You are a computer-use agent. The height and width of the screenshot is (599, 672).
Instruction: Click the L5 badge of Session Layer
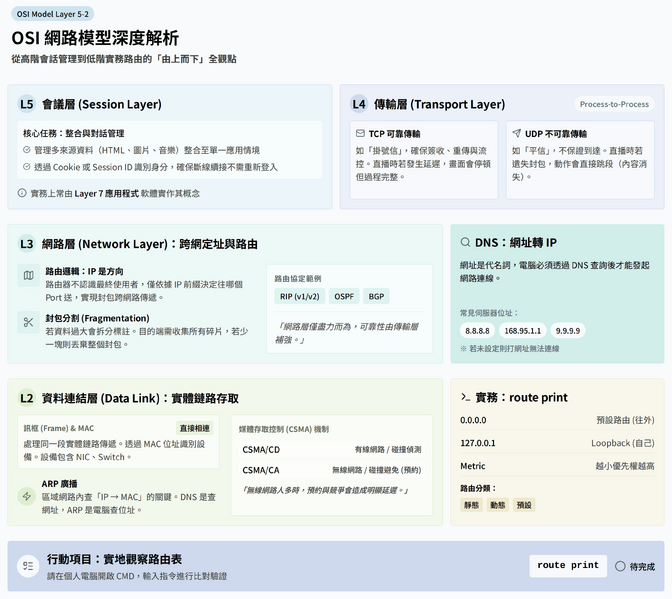click(26, 104)
